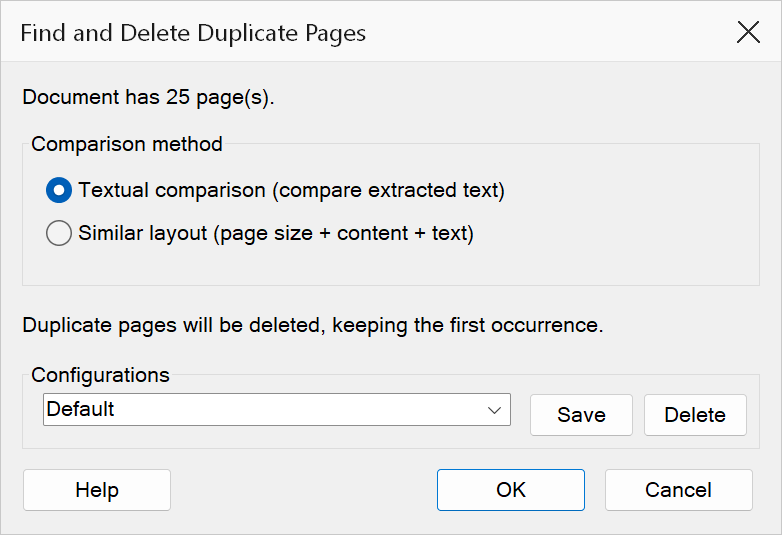The image size is (782, 535).
Task: Click the 'compare extracted text' option label
Action: pyautogui.click(x=389, y=190)
